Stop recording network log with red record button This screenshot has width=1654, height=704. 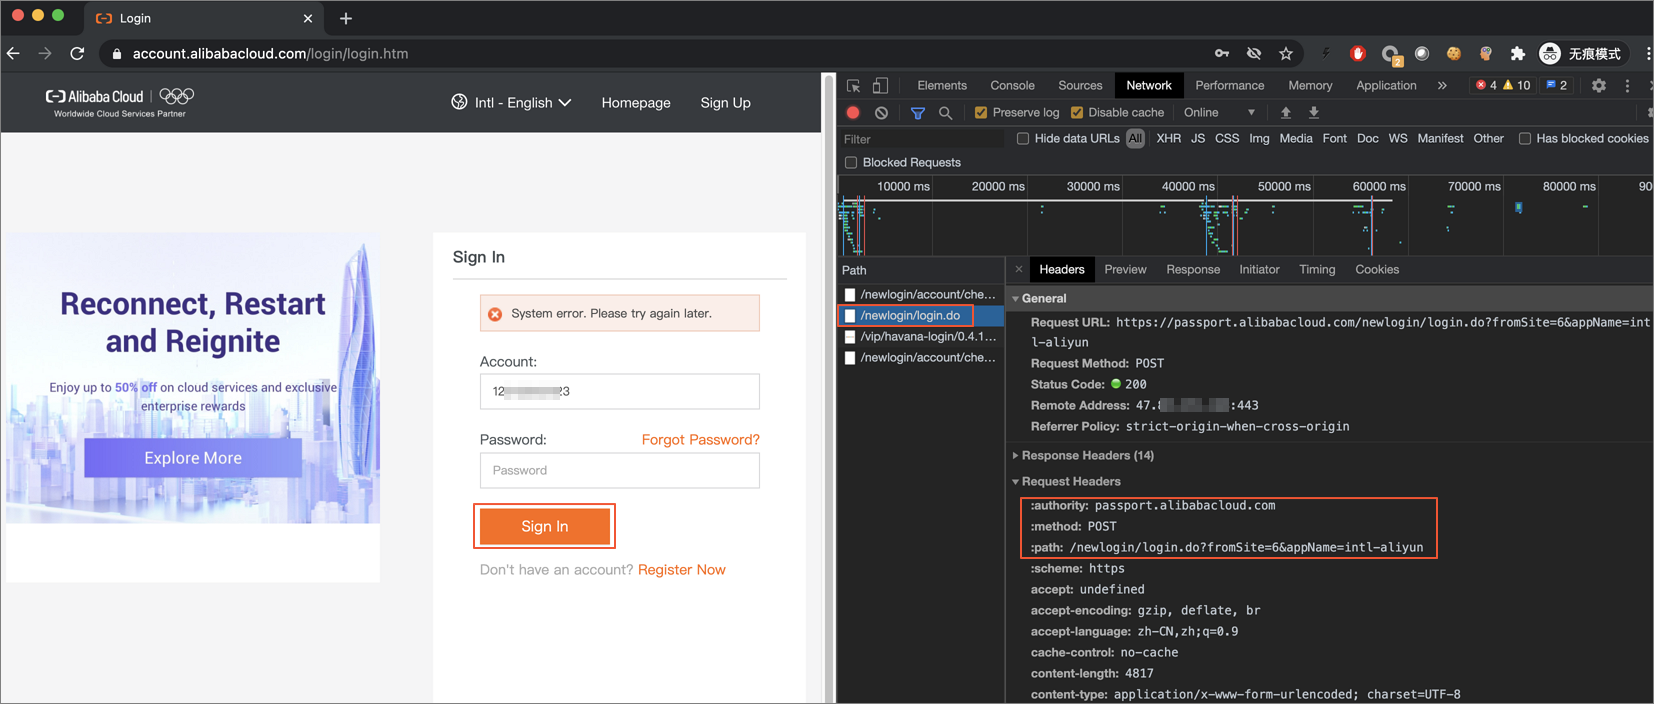[x=853, y=113]
